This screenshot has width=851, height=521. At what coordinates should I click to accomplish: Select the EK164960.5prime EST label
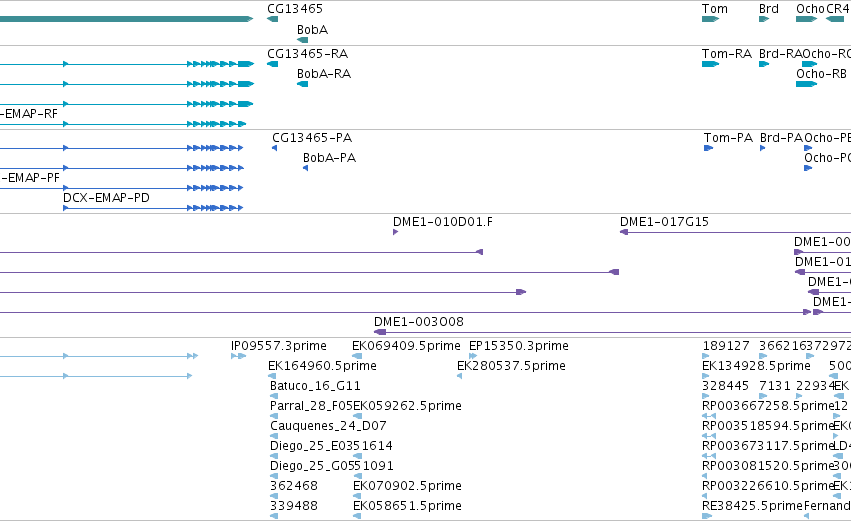click(x=322, y=366)
